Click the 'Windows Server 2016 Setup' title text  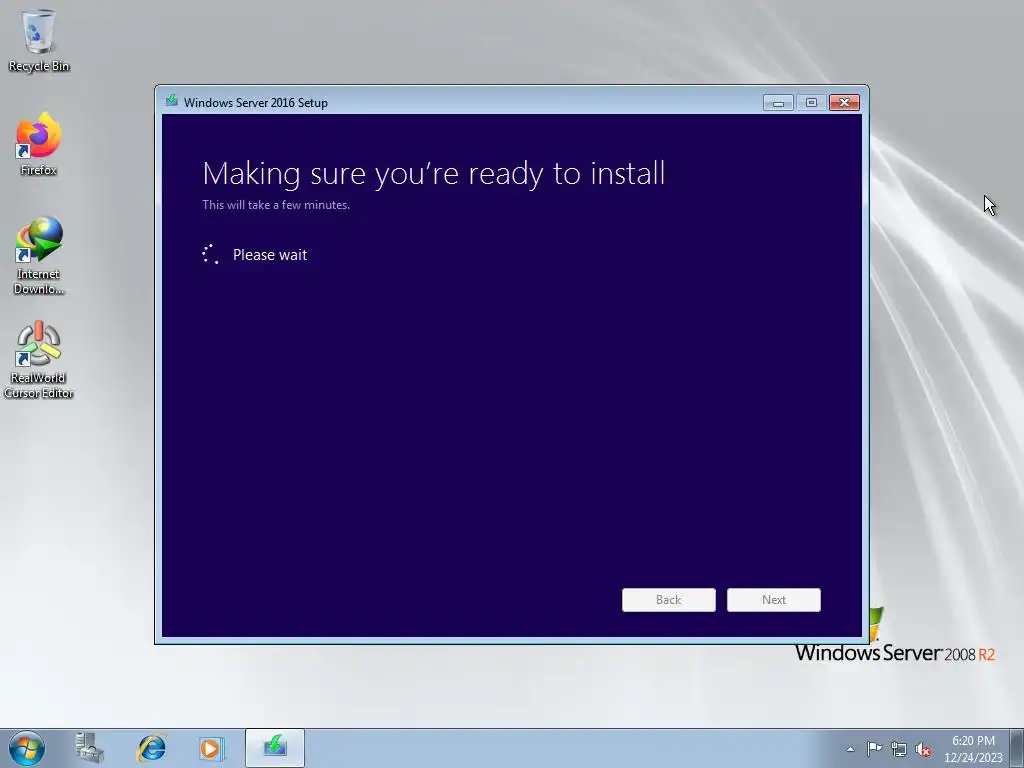point(255,103)
